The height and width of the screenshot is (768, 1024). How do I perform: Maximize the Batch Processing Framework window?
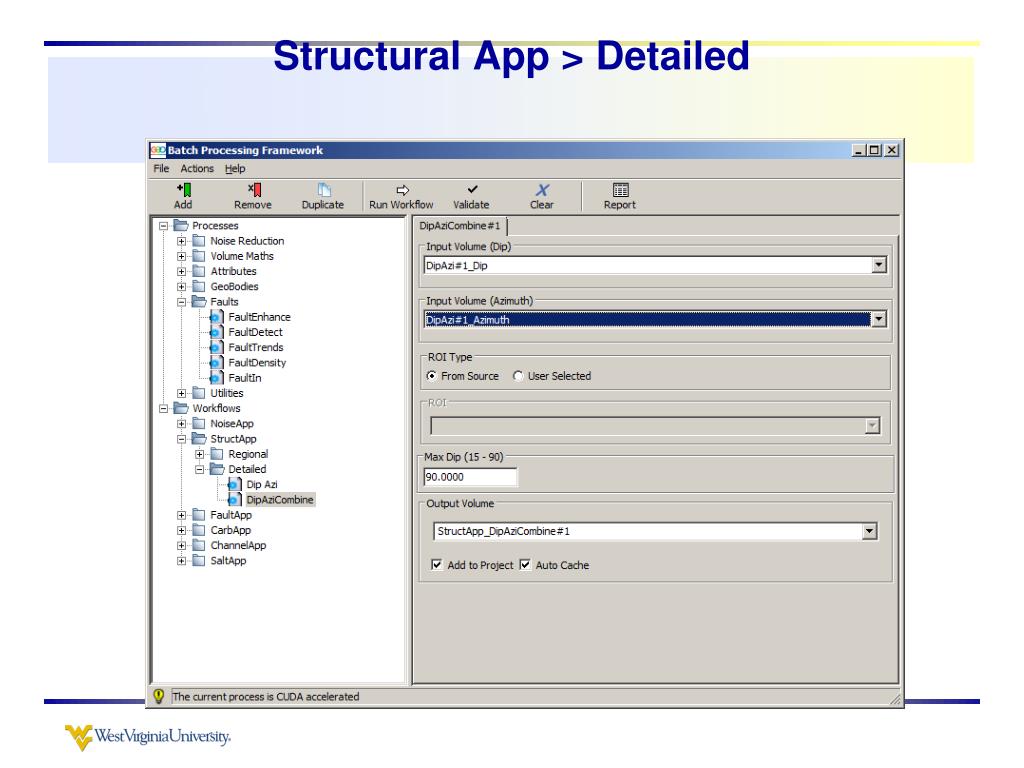(x=874, y=150)
